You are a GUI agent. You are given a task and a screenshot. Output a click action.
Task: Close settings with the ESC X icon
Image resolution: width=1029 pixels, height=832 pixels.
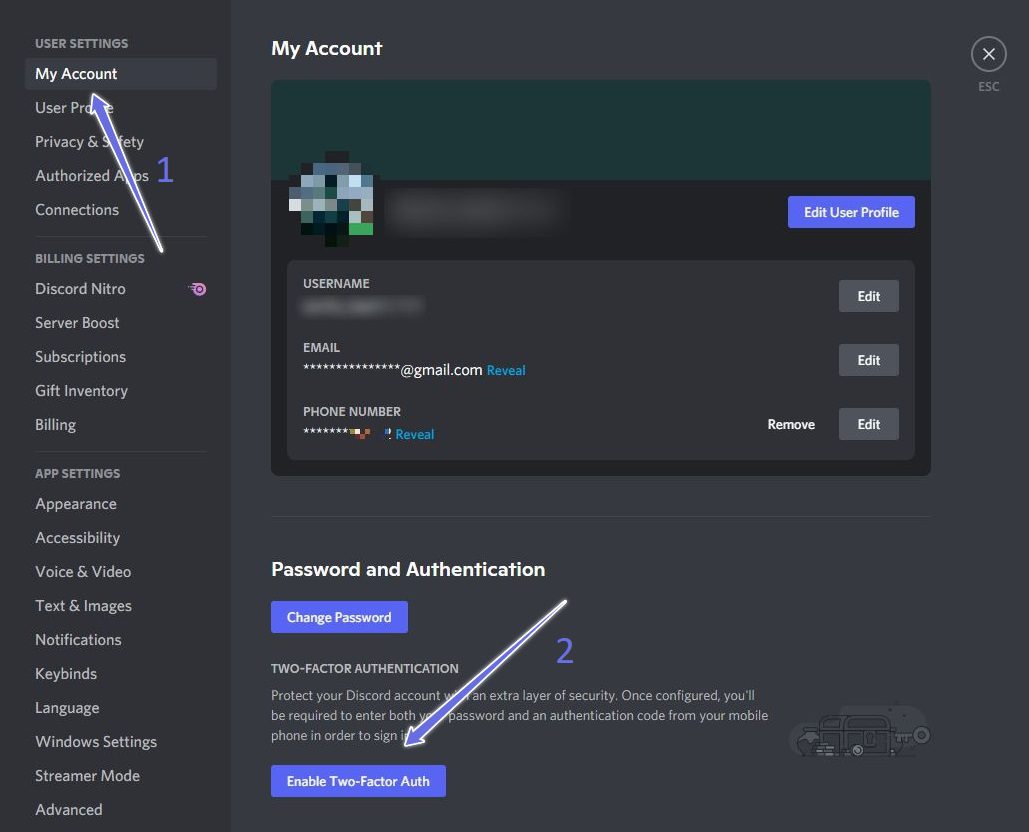coord(988,54)
